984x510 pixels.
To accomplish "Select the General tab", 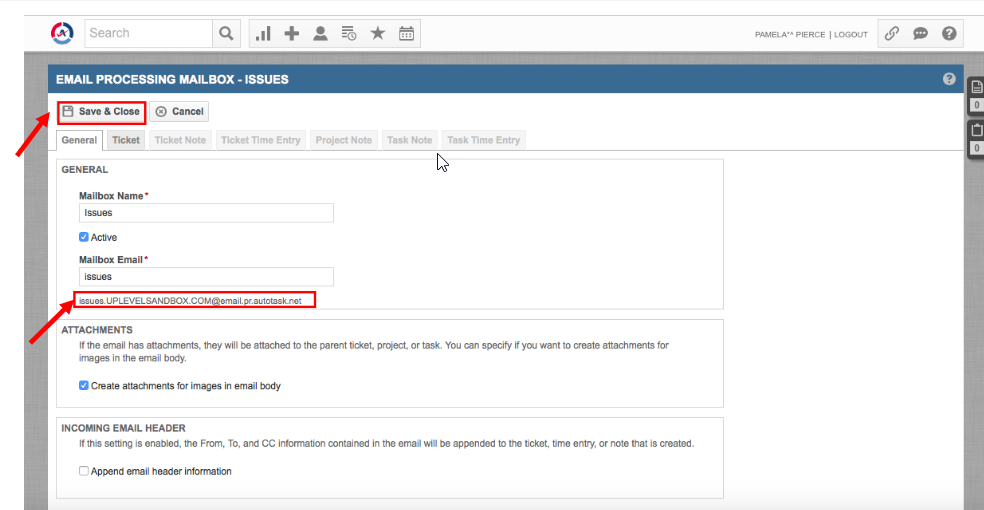I will click(x=79, y=141).
